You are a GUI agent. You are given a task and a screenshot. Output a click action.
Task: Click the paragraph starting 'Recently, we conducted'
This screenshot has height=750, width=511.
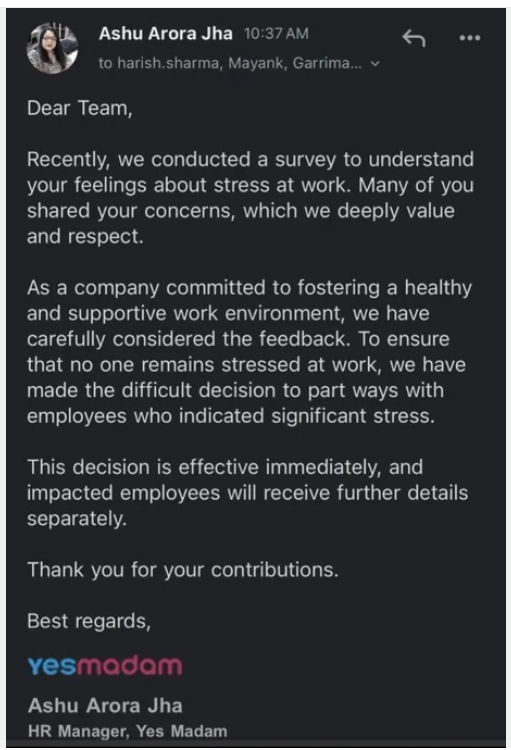250,198
